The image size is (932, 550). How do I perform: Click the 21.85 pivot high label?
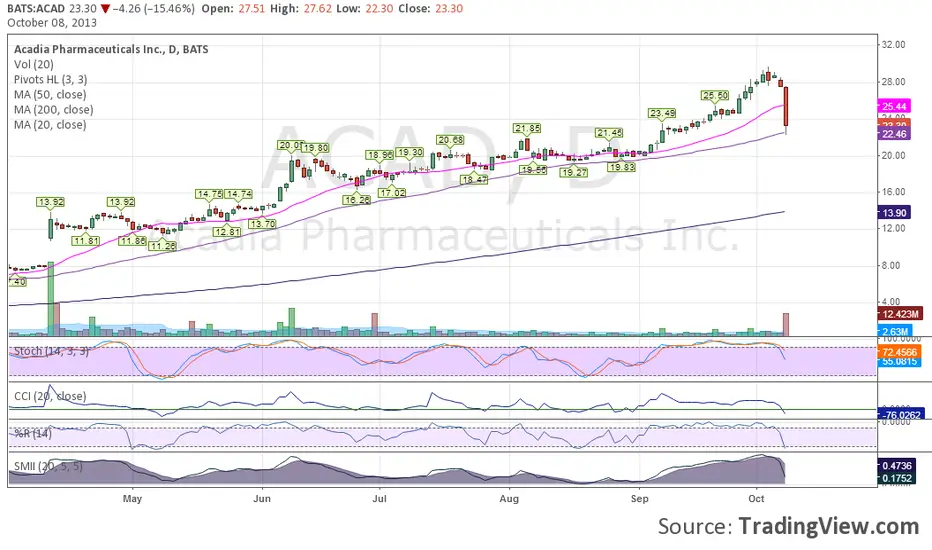[x=527, y=128]
